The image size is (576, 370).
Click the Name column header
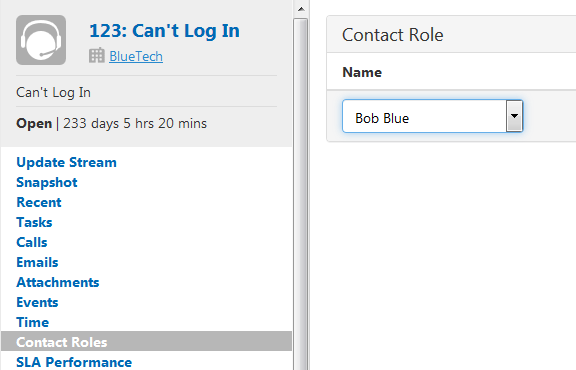[x=362, y=72]
